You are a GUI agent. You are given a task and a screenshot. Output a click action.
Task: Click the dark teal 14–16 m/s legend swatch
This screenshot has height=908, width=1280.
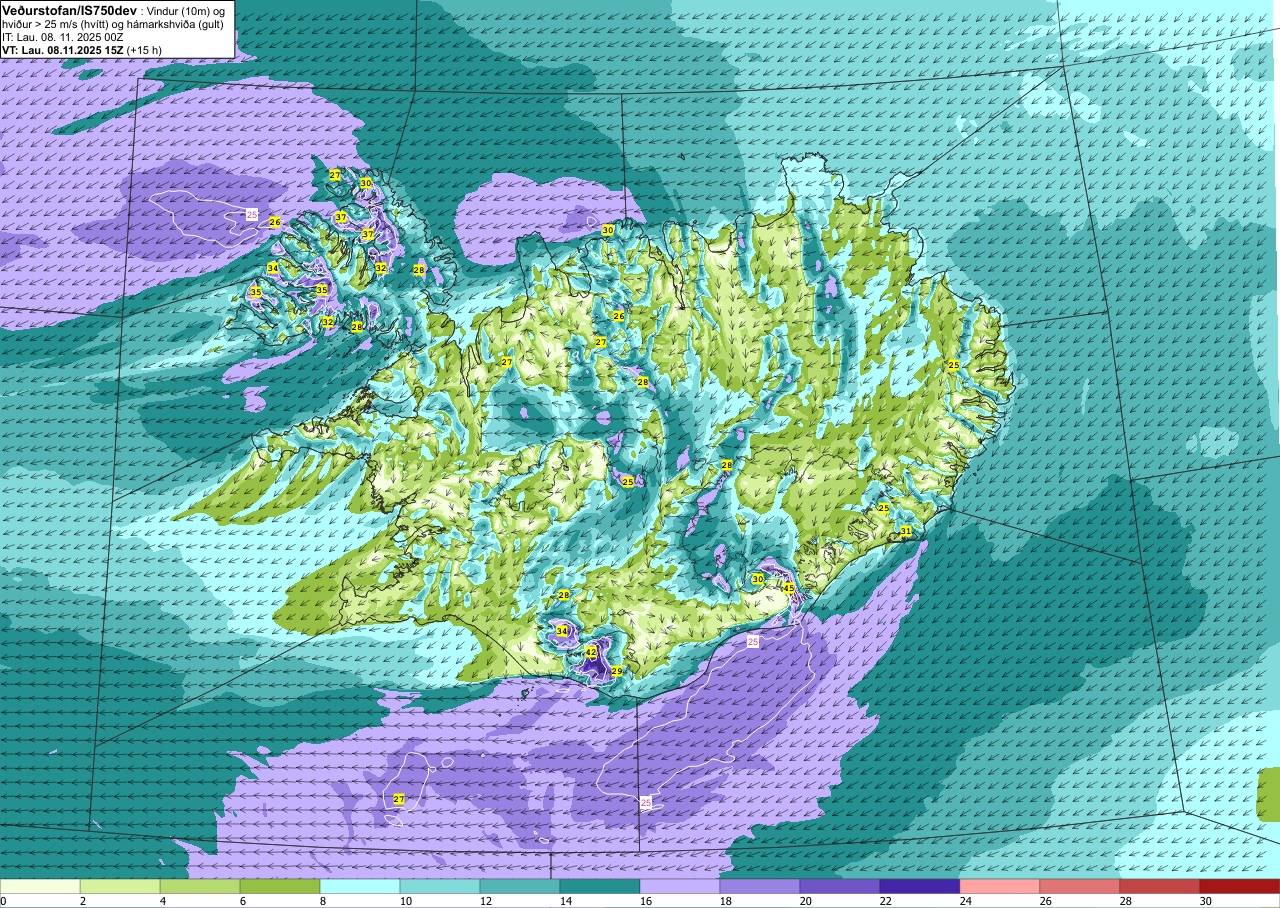tap(600, 886)
